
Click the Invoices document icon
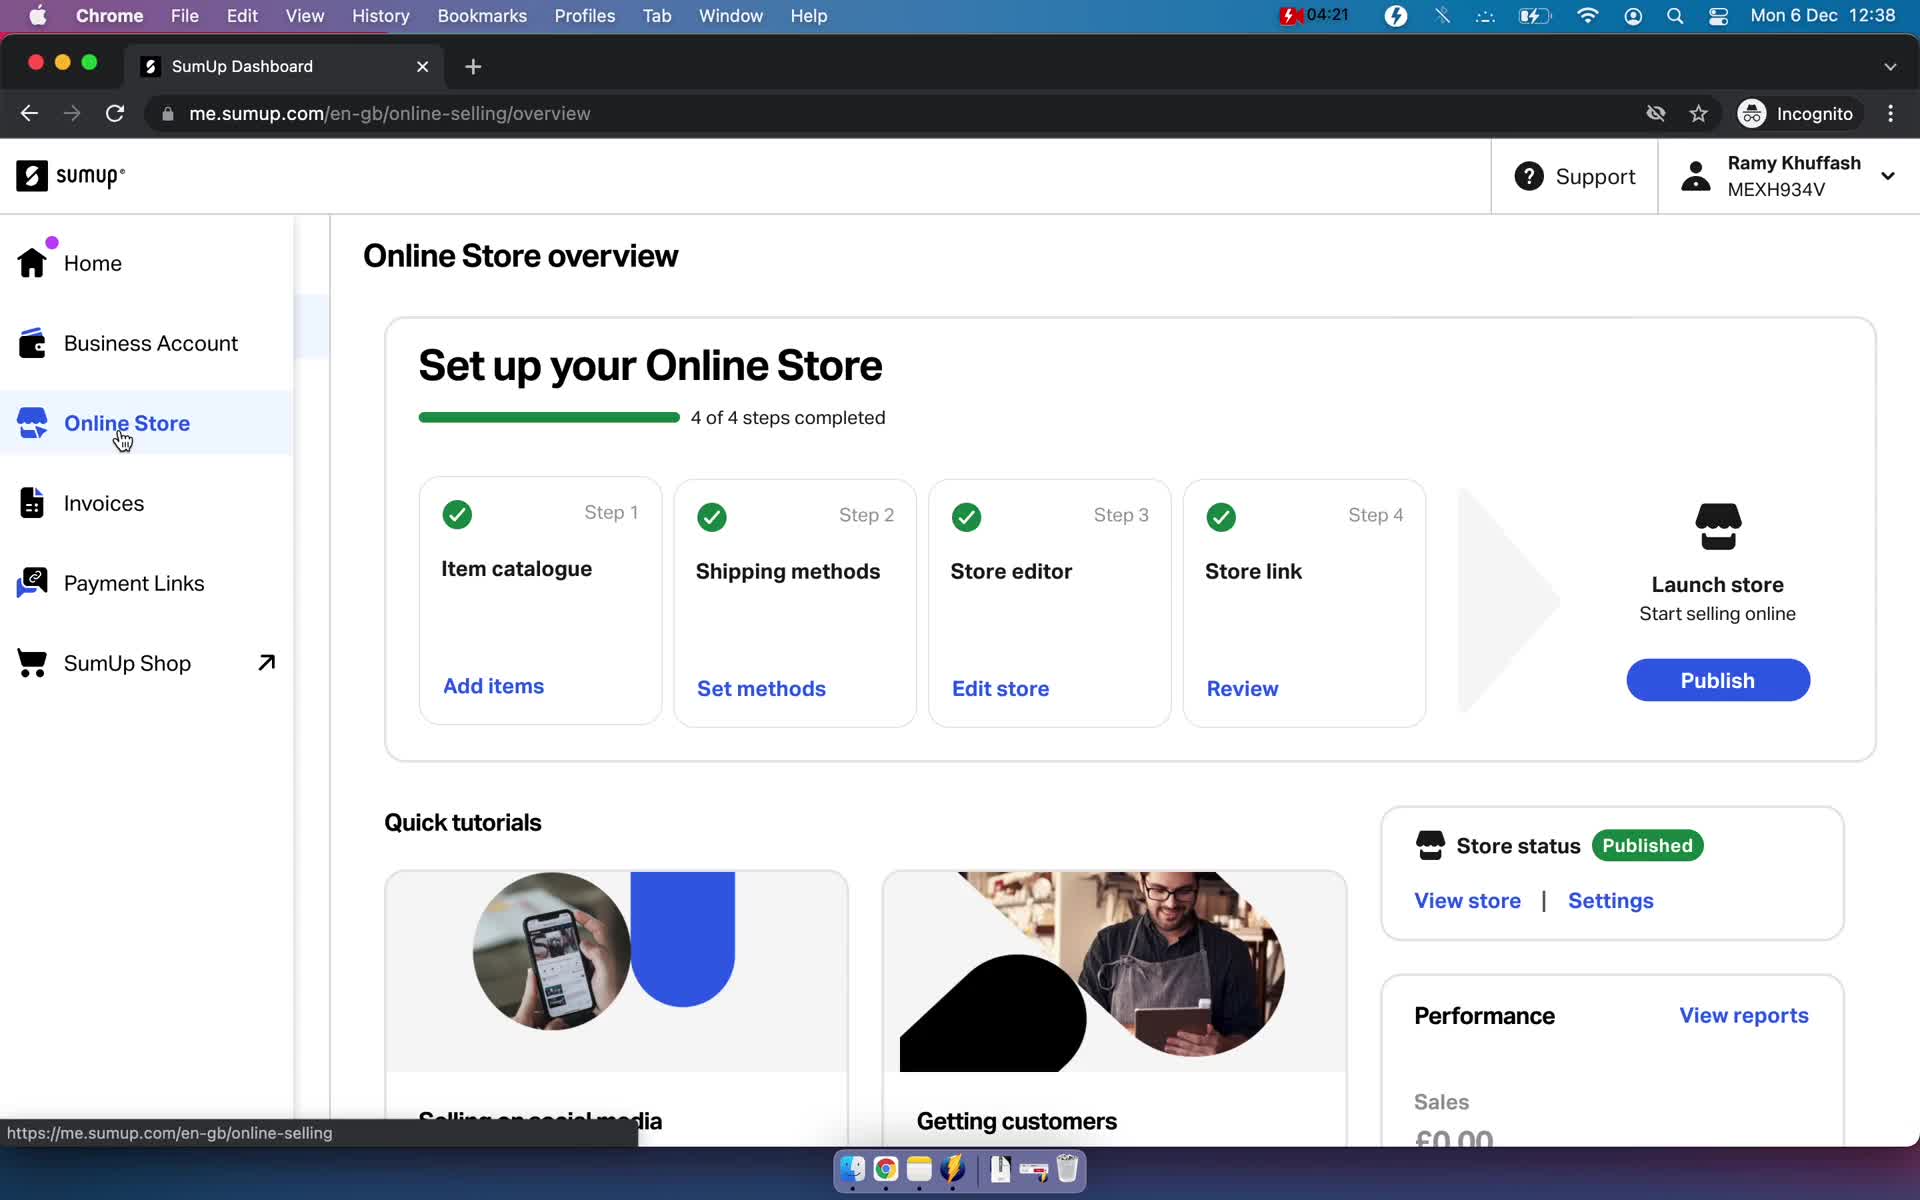(x=32, y=503)
